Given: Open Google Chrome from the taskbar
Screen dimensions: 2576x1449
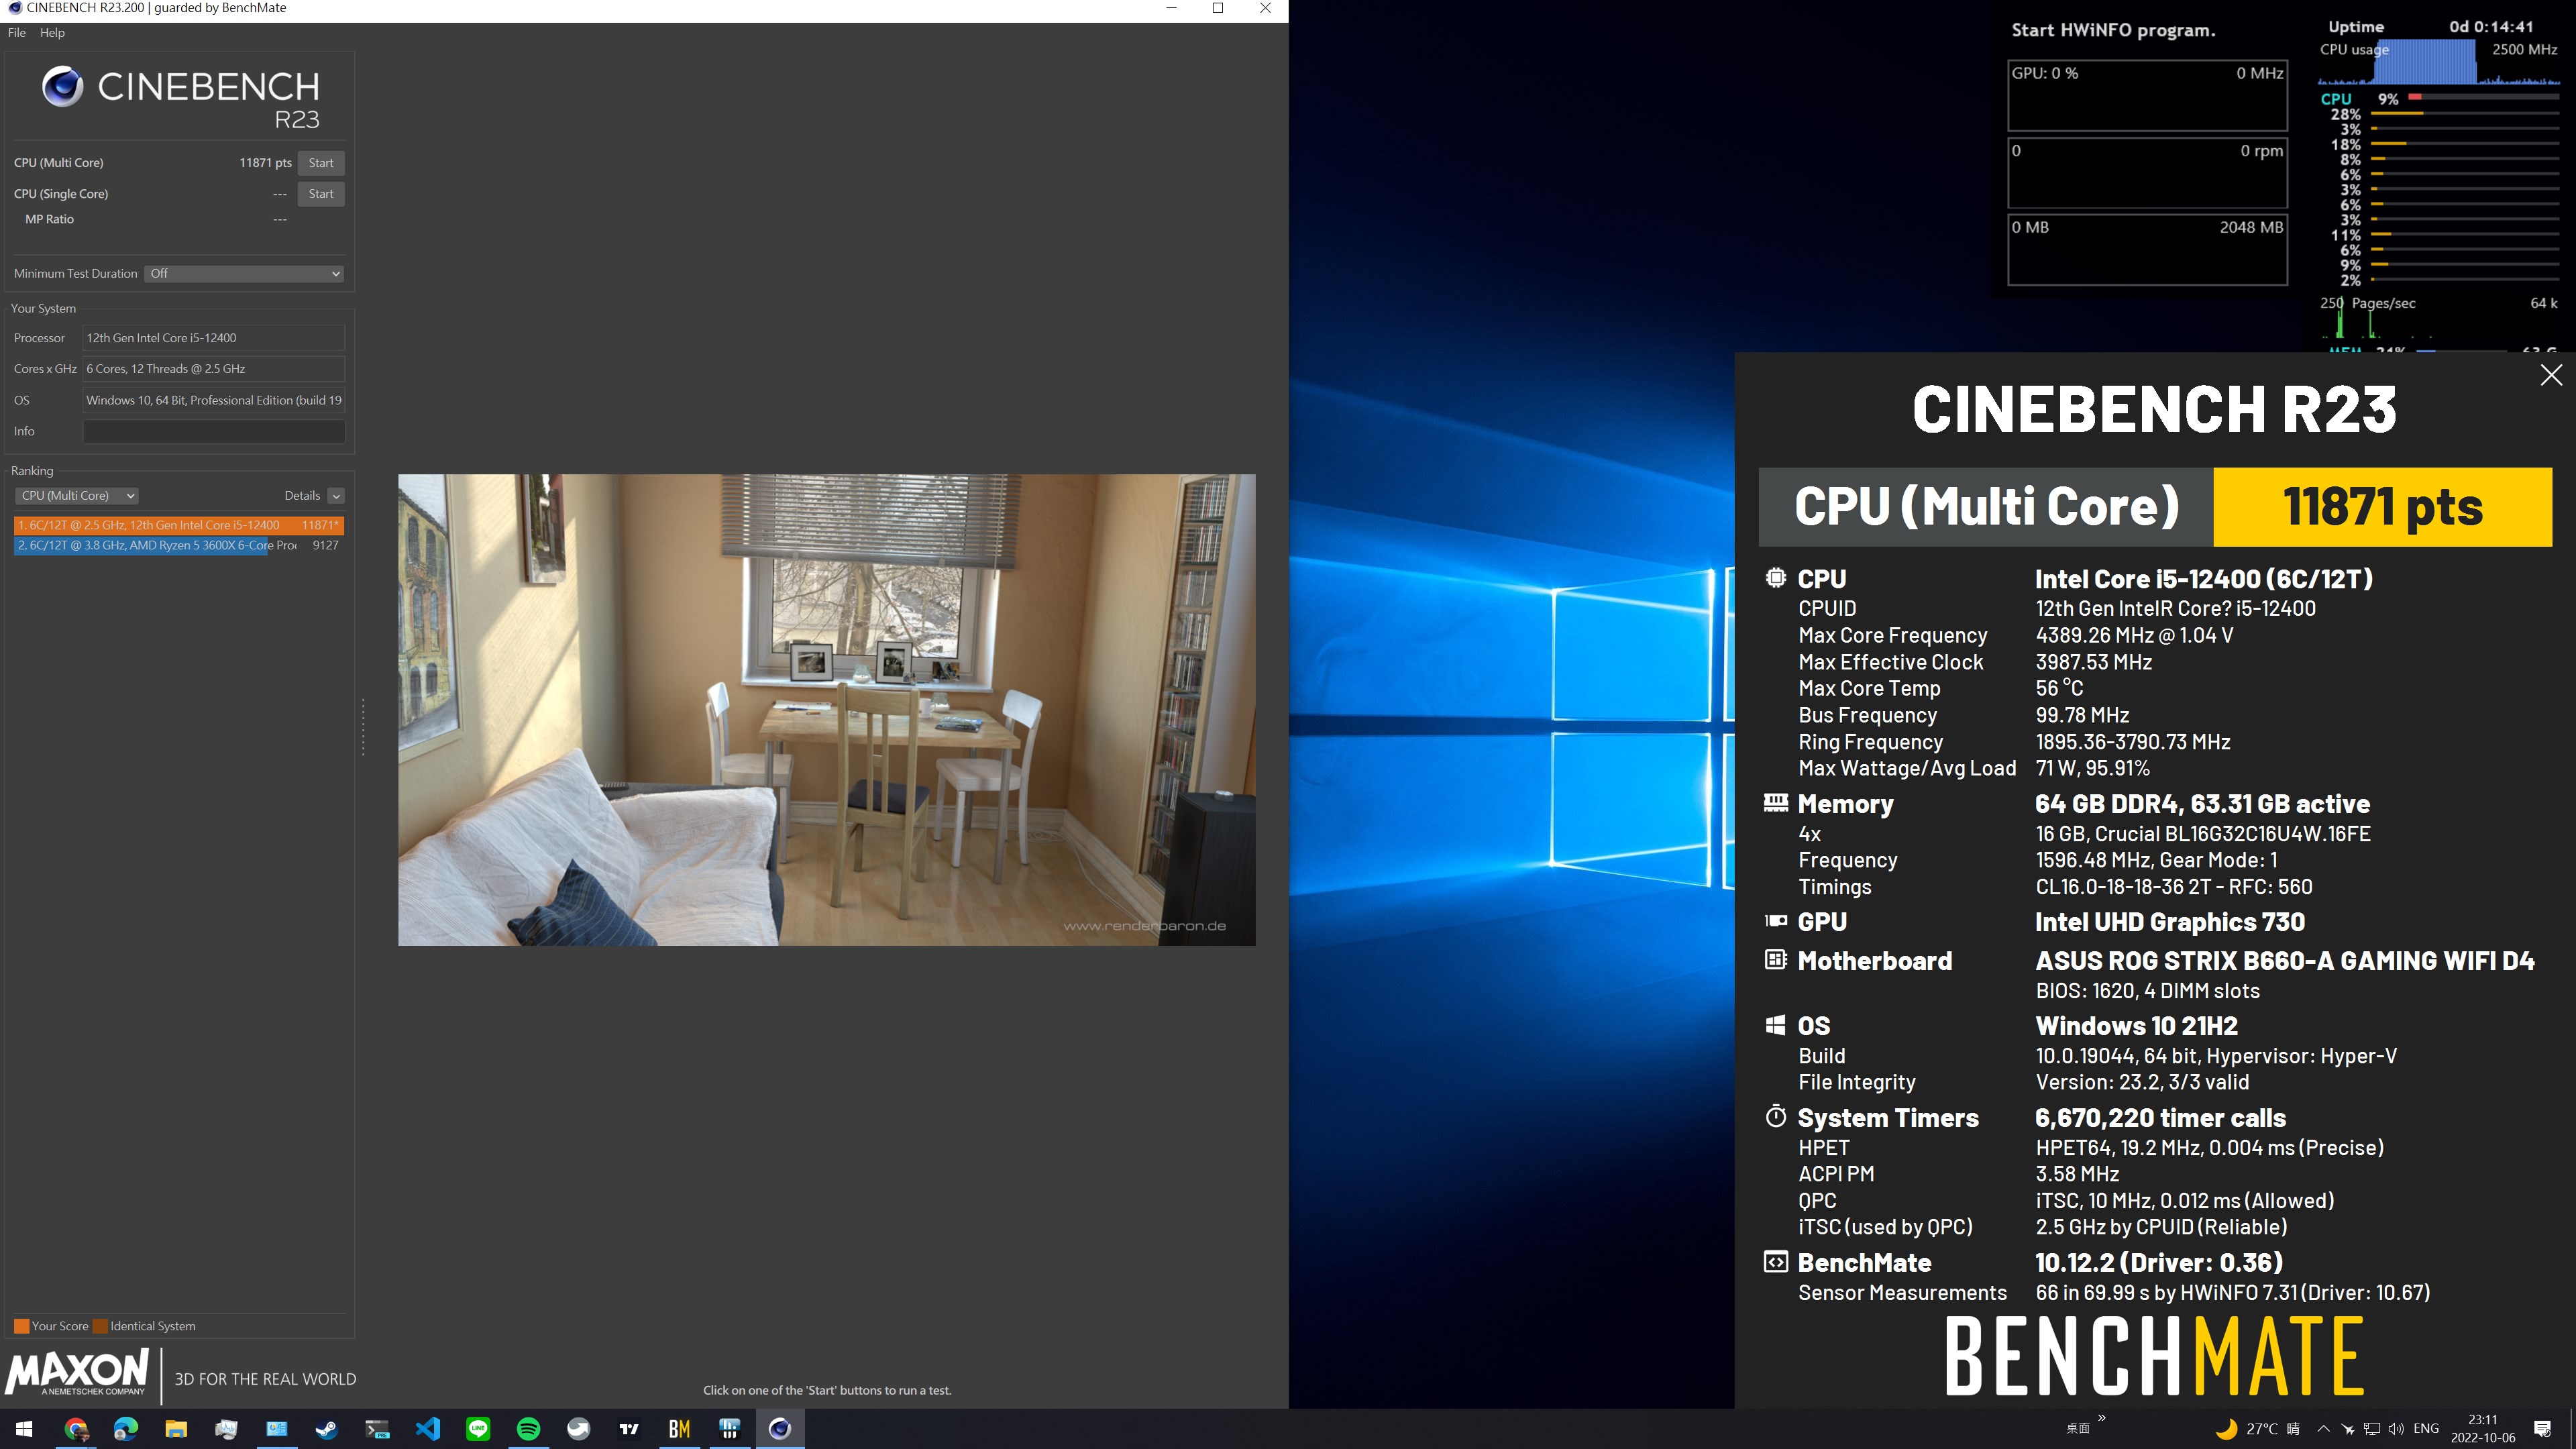Looking at the screenshot, I should coord(76,1429).
